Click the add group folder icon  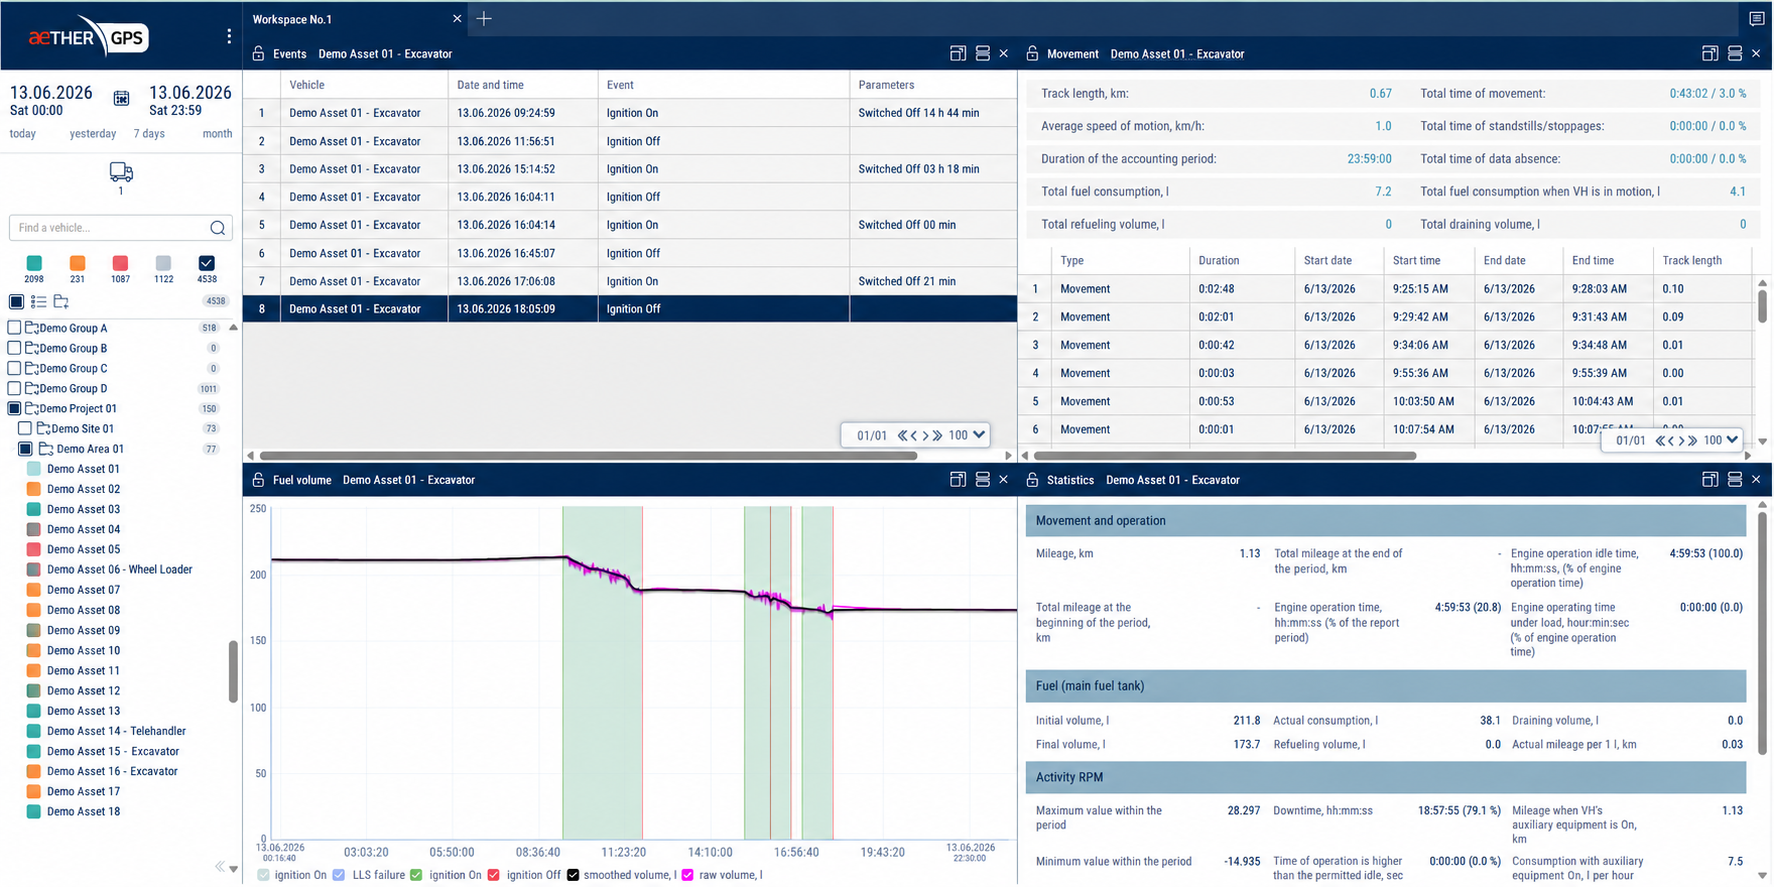(61, 302)
